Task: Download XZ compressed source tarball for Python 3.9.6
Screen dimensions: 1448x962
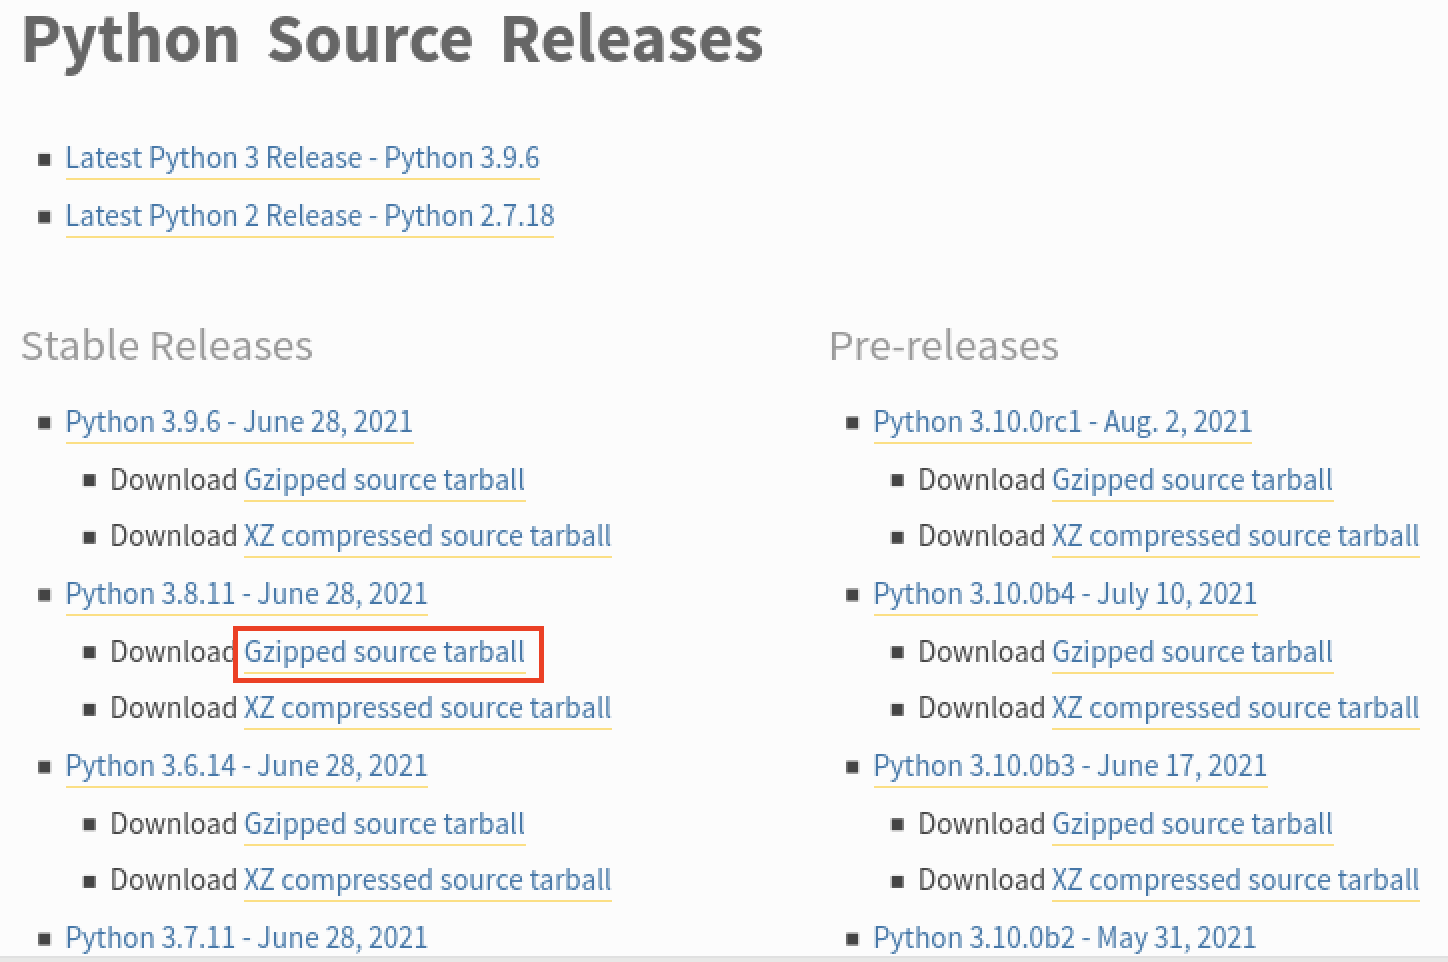Action: click(427, 536)
